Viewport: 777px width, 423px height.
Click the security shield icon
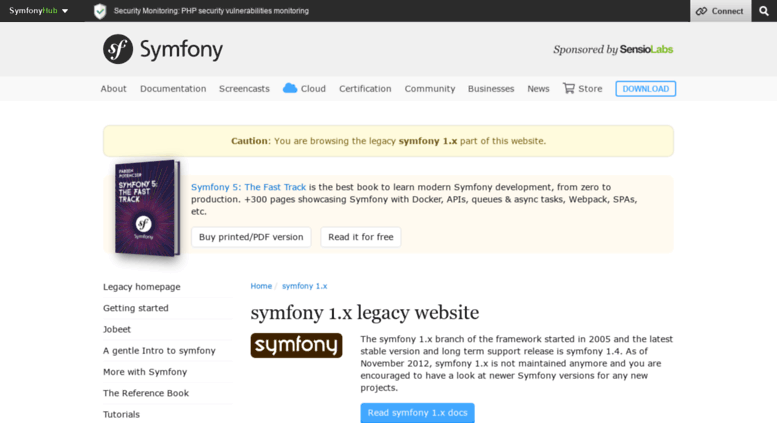(x=100, y=11)
